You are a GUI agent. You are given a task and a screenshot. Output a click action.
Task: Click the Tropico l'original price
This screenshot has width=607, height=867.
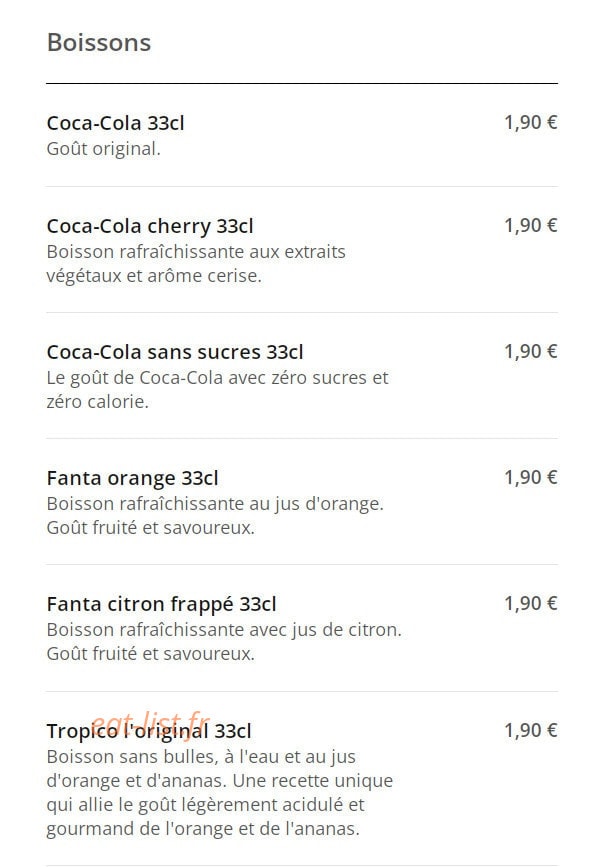point(530,730)
